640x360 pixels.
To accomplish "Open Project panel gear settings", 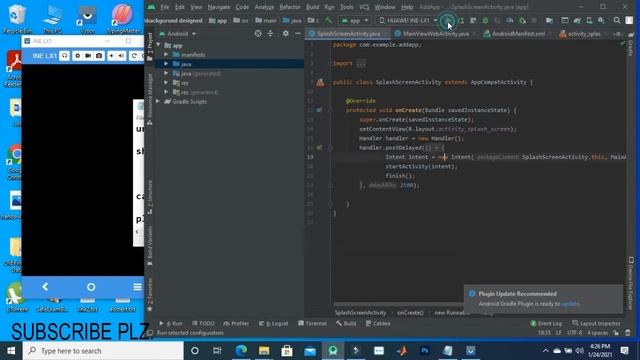I will 286,33.
